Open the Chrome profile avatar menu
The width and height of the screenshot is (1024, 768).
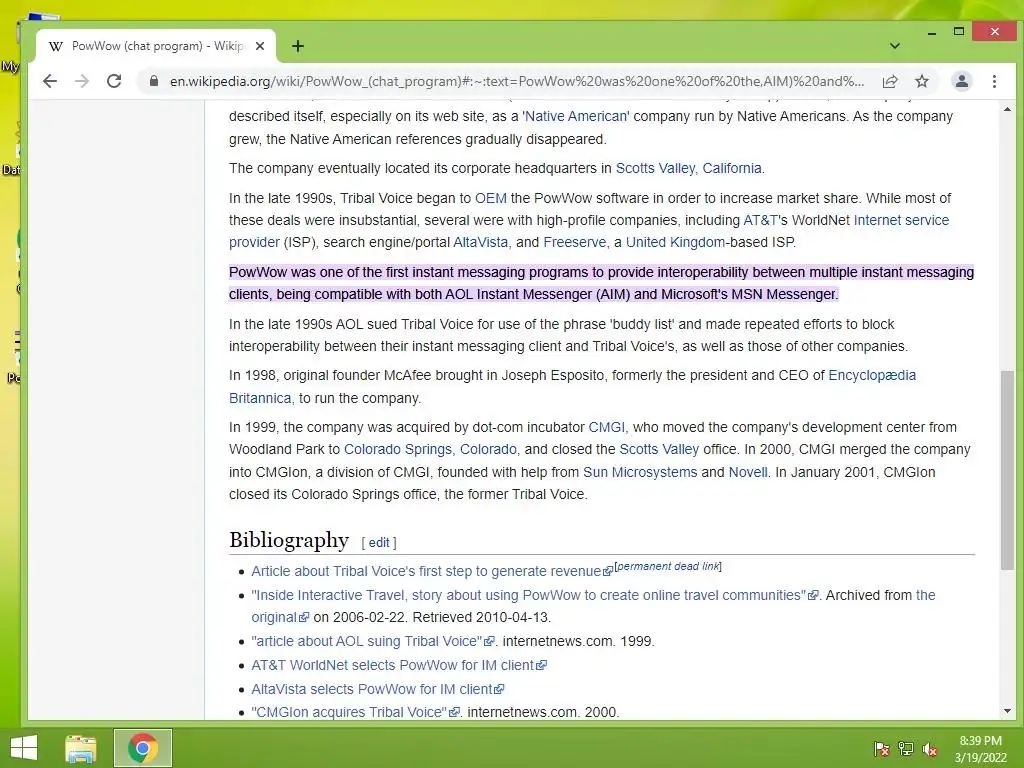pyautogui.click(x=961, y=81)
